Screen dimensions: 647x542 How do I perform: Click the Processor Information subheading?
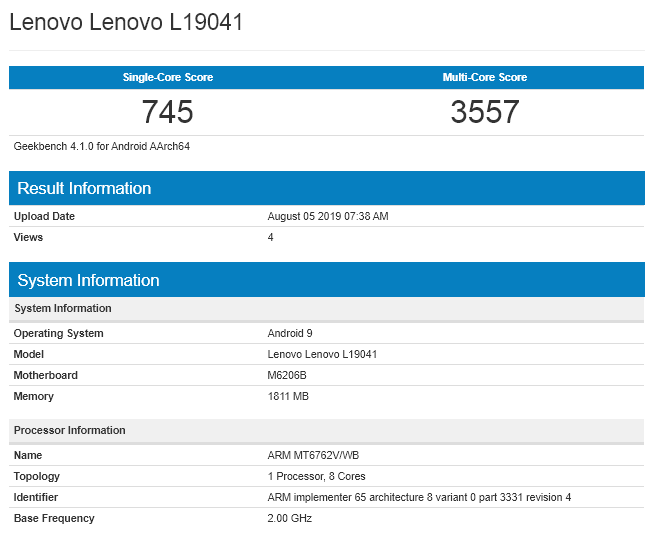click(69, 430)
